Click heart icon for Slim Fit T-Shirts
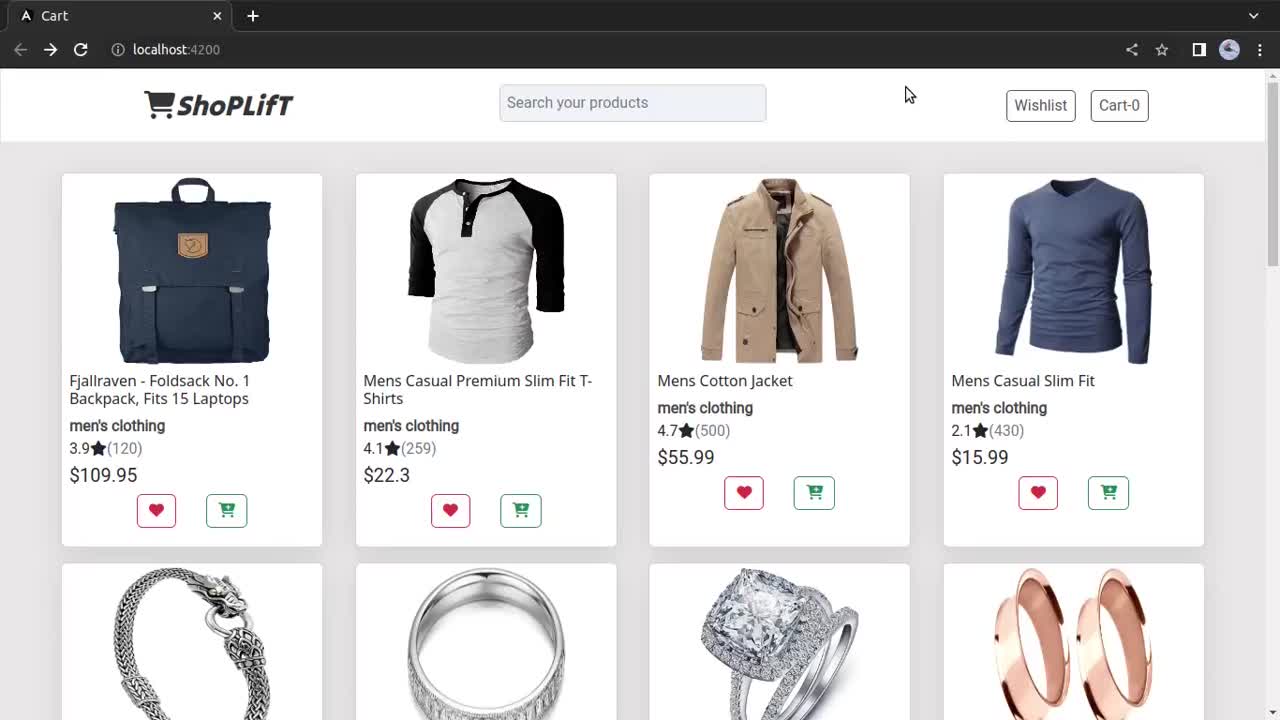 pyautogui.click(x=450, y=510)
